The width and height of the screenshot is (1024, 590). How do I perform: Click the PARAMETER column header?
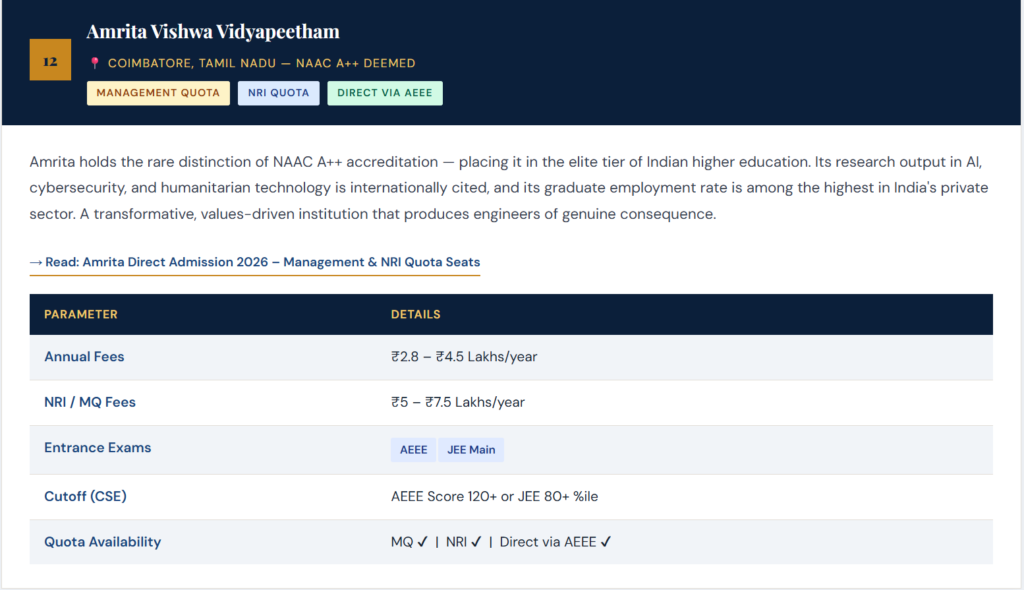coord(81,314)
